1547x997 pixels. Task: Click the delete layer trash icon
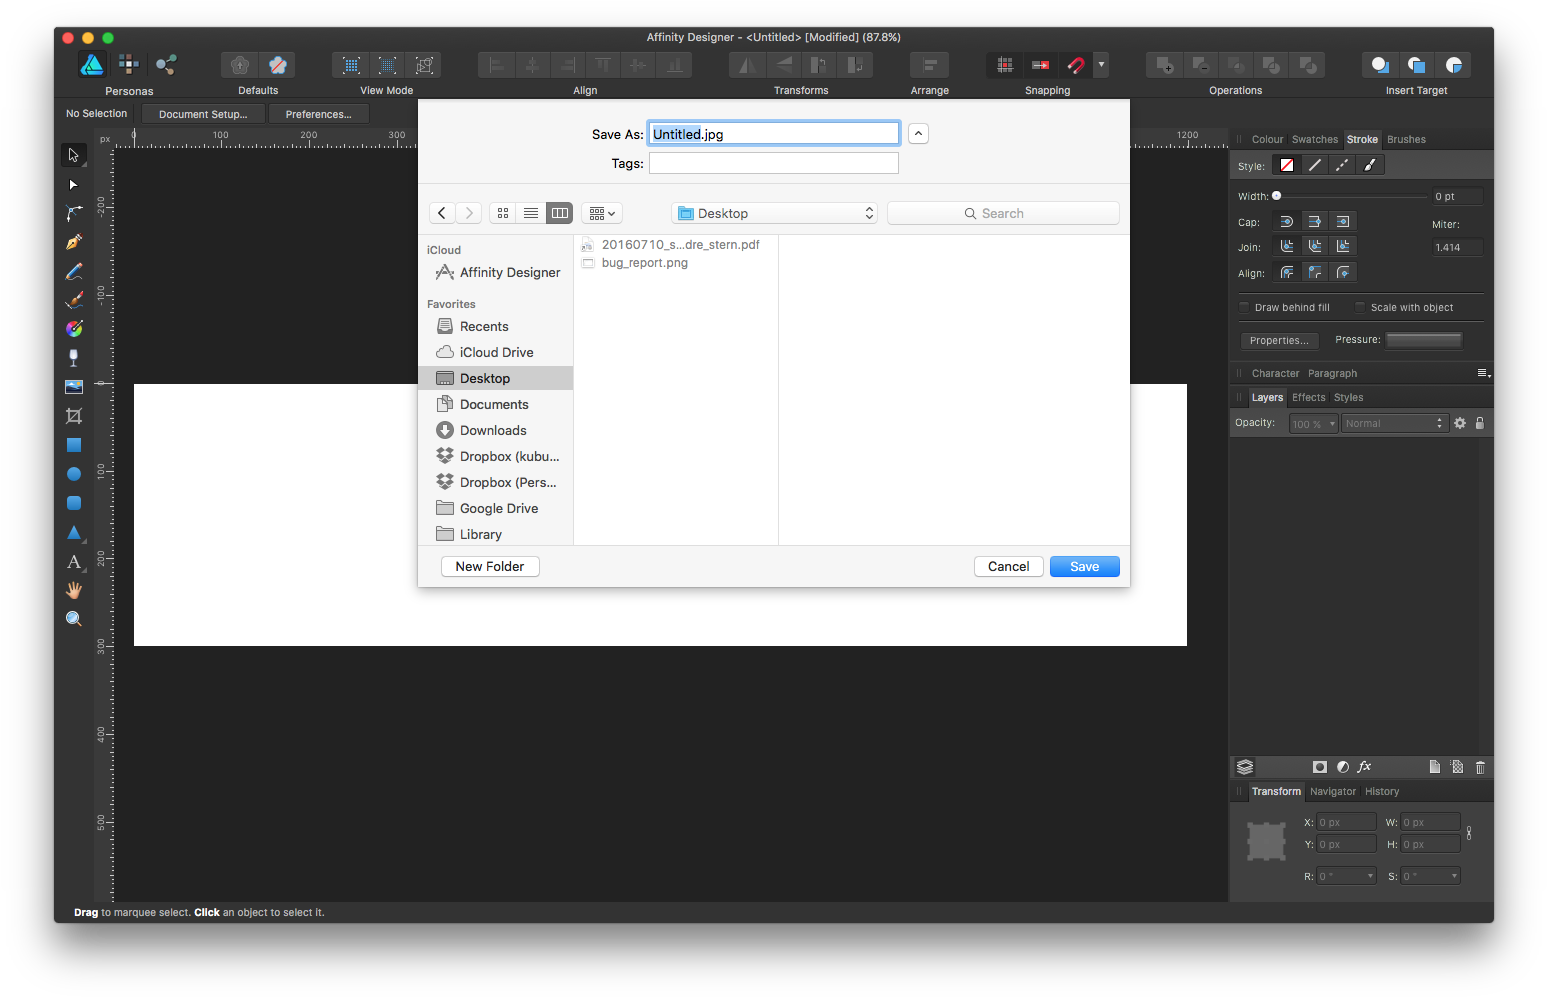pyautogui.click(x=1481, y=767)
